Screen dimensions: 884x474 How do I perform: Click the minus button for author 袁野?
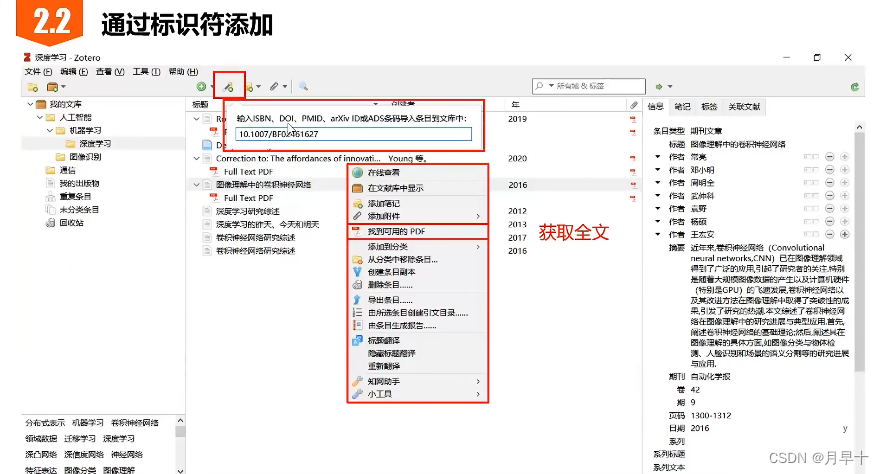click(x=829, y=209)
